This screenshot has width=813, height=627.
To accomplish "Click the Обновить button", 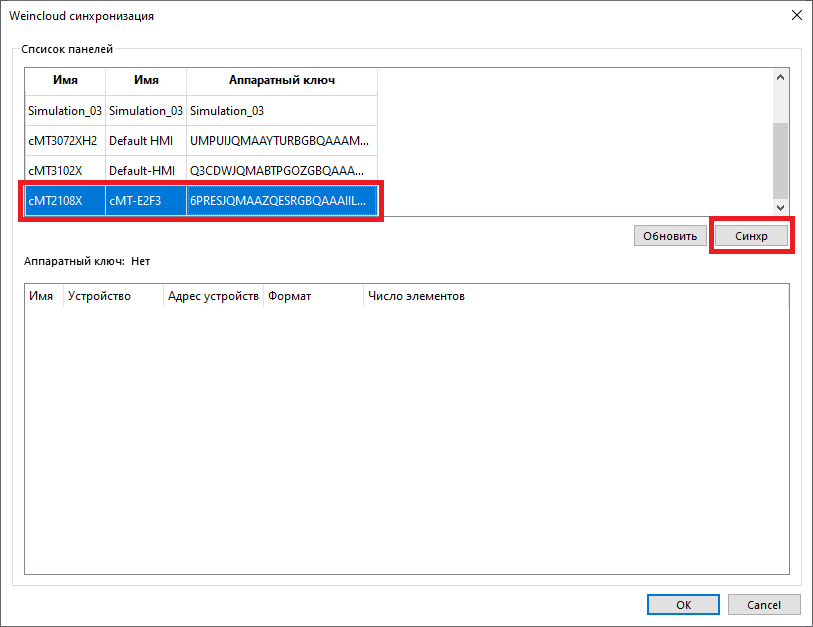I will tap(669, 237).
